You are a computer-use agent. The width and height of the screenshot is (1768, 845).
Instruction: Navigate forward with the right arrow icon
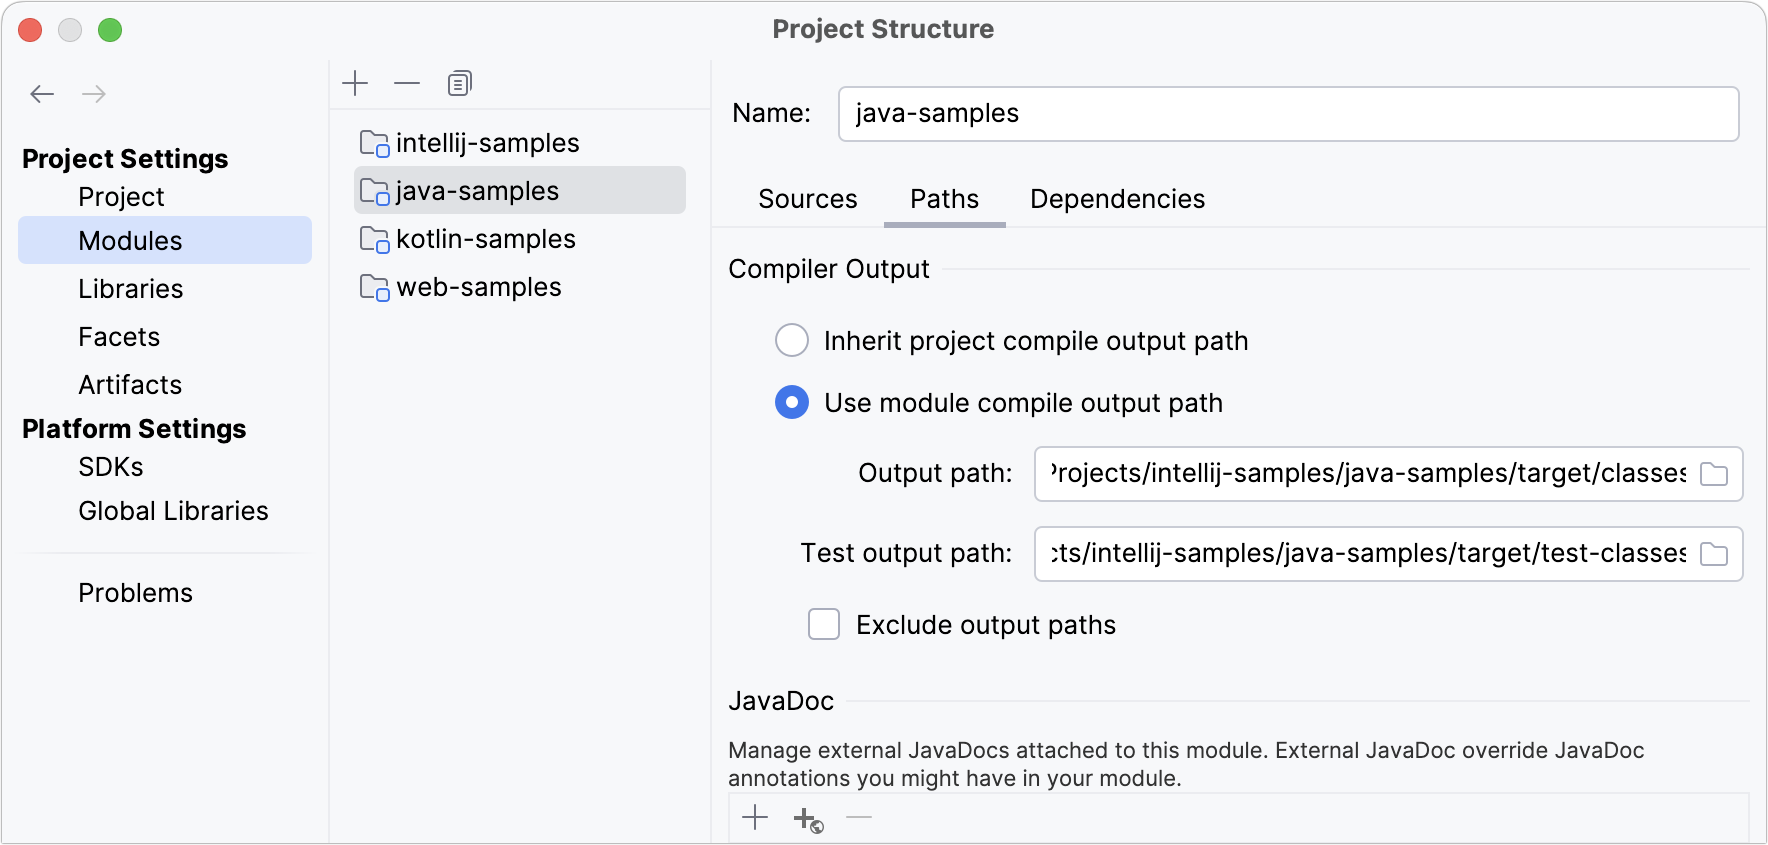94,93
